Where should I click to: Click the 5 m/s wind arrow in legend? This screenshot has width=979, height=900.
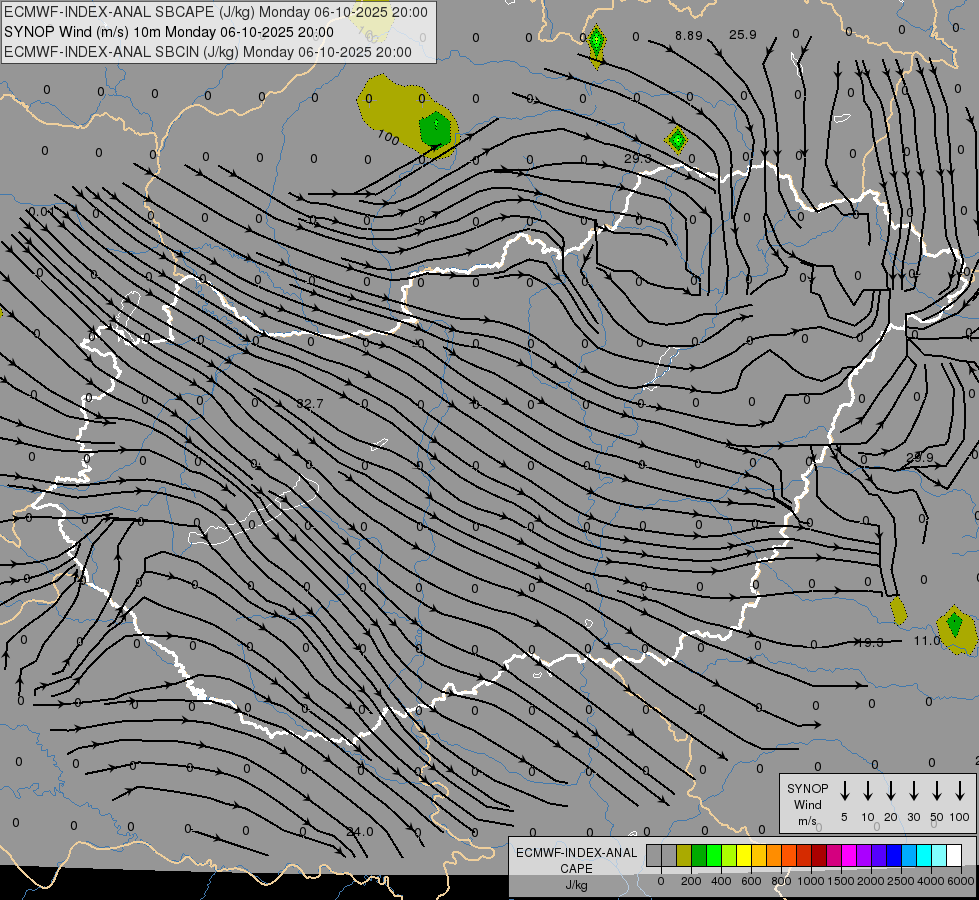[x=845, y=791]
